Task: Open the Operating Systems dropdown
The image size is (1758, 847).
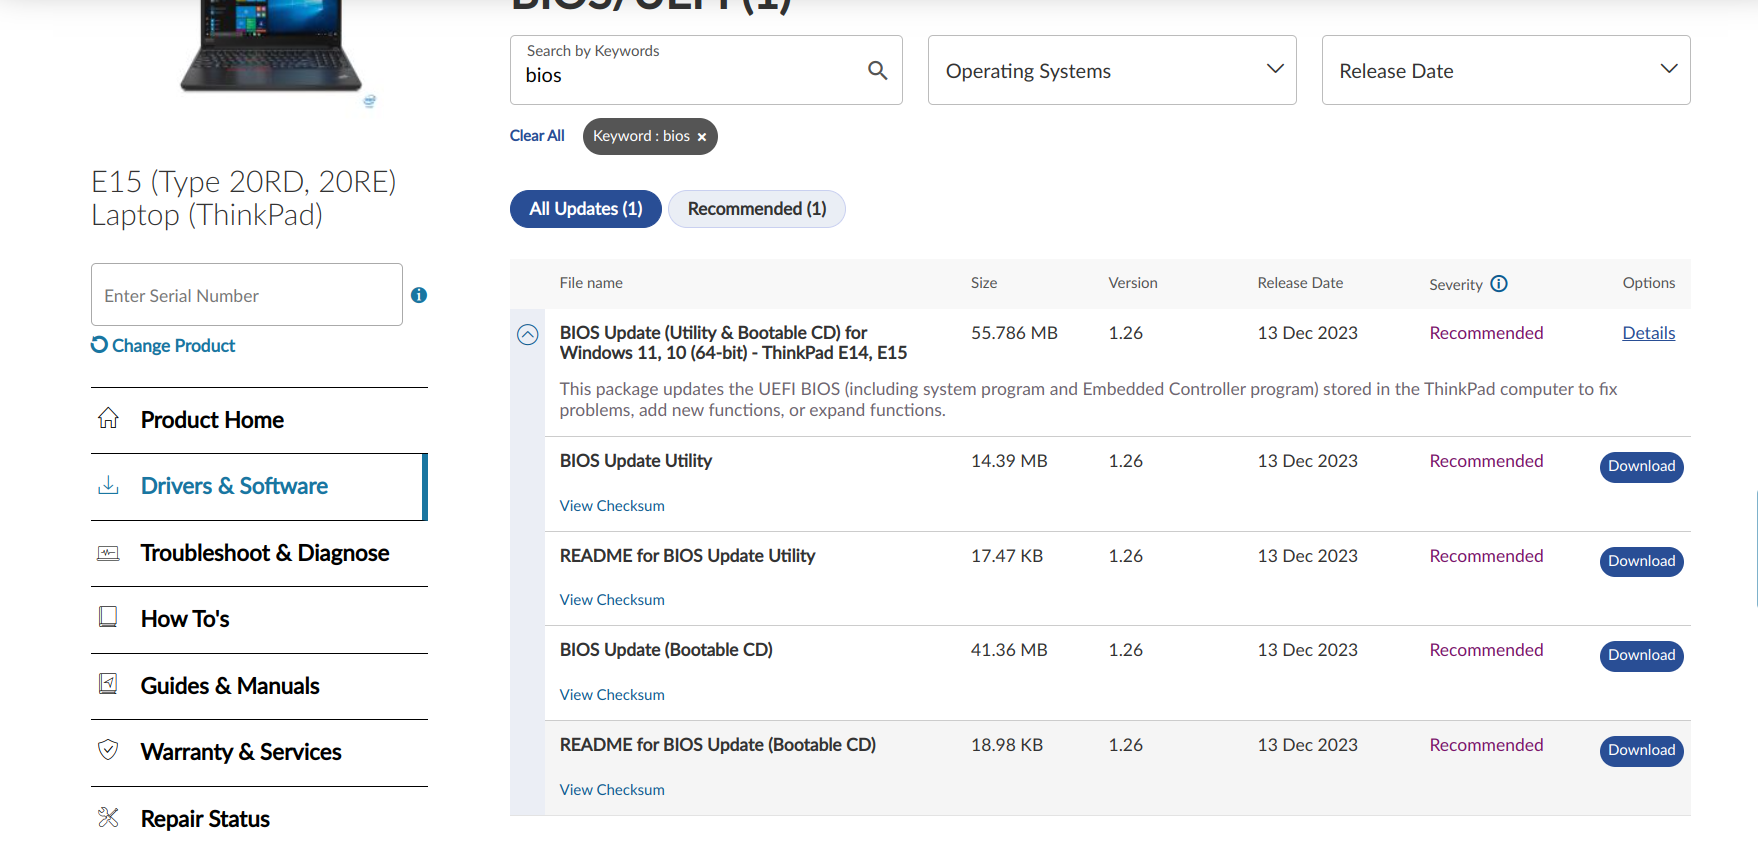Action: (x=1112, y=70)
